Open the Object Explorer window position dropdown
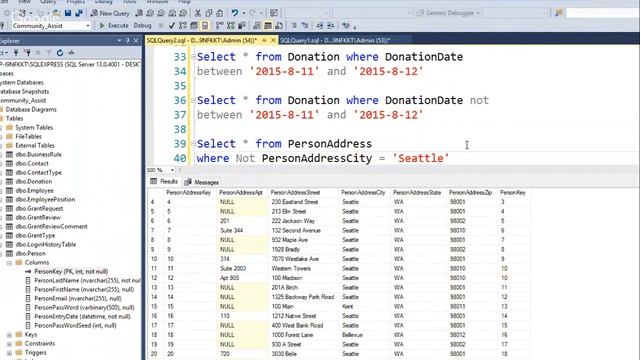The image size is (640, 360). point(119,40)
